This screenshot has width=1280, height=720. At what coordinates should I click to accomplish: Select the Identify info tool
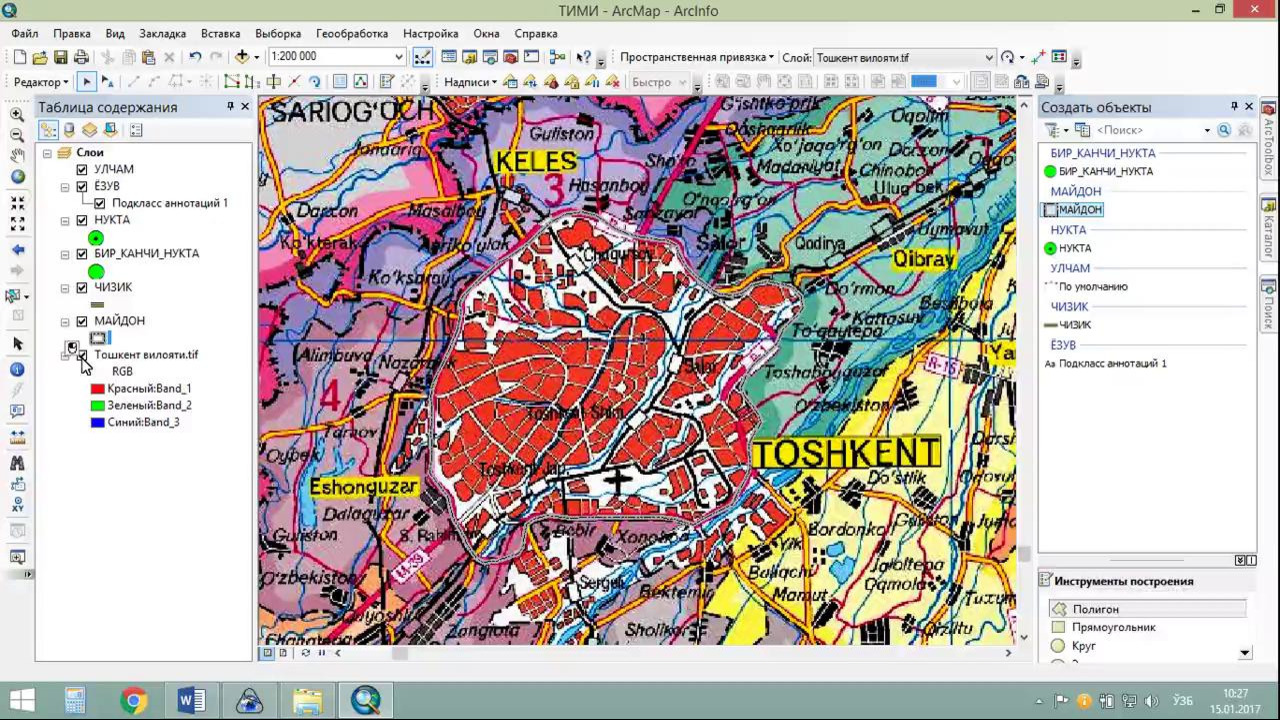pos(17,370)
